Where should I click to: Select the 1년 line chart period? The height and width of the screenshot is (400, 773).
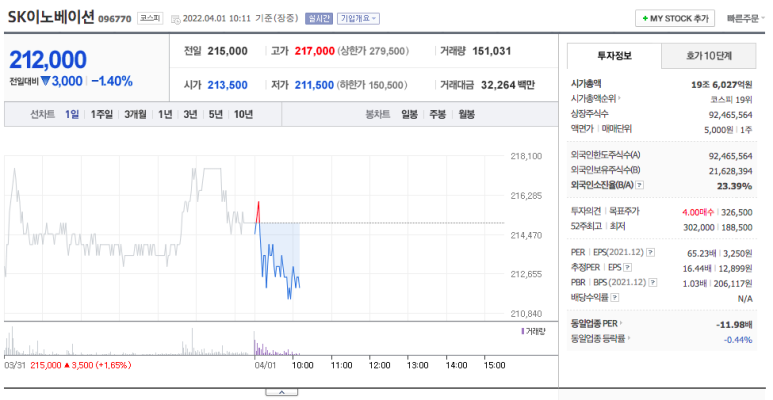click(165, 114)
